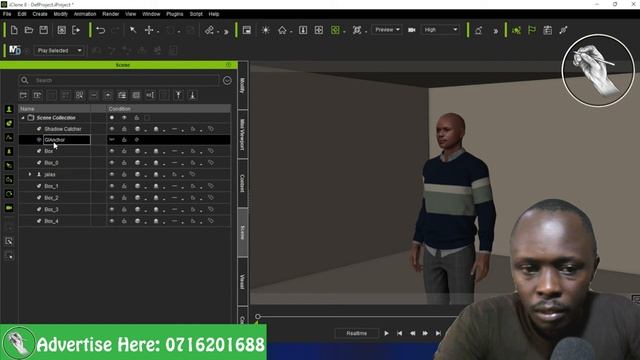Open the Create menu
Image resolution: width=640 pixels, height=360 pixels.
point(40,14)
